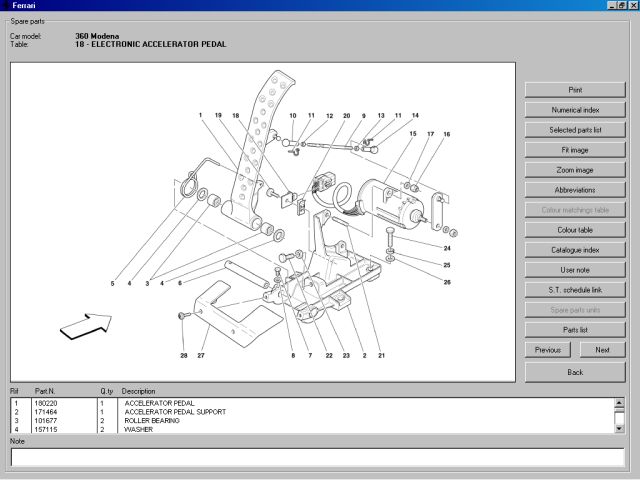Click callout number 9 in diagram
Image resolution: width=640 pixels, height=480 pixels.
tap(364, 116)
